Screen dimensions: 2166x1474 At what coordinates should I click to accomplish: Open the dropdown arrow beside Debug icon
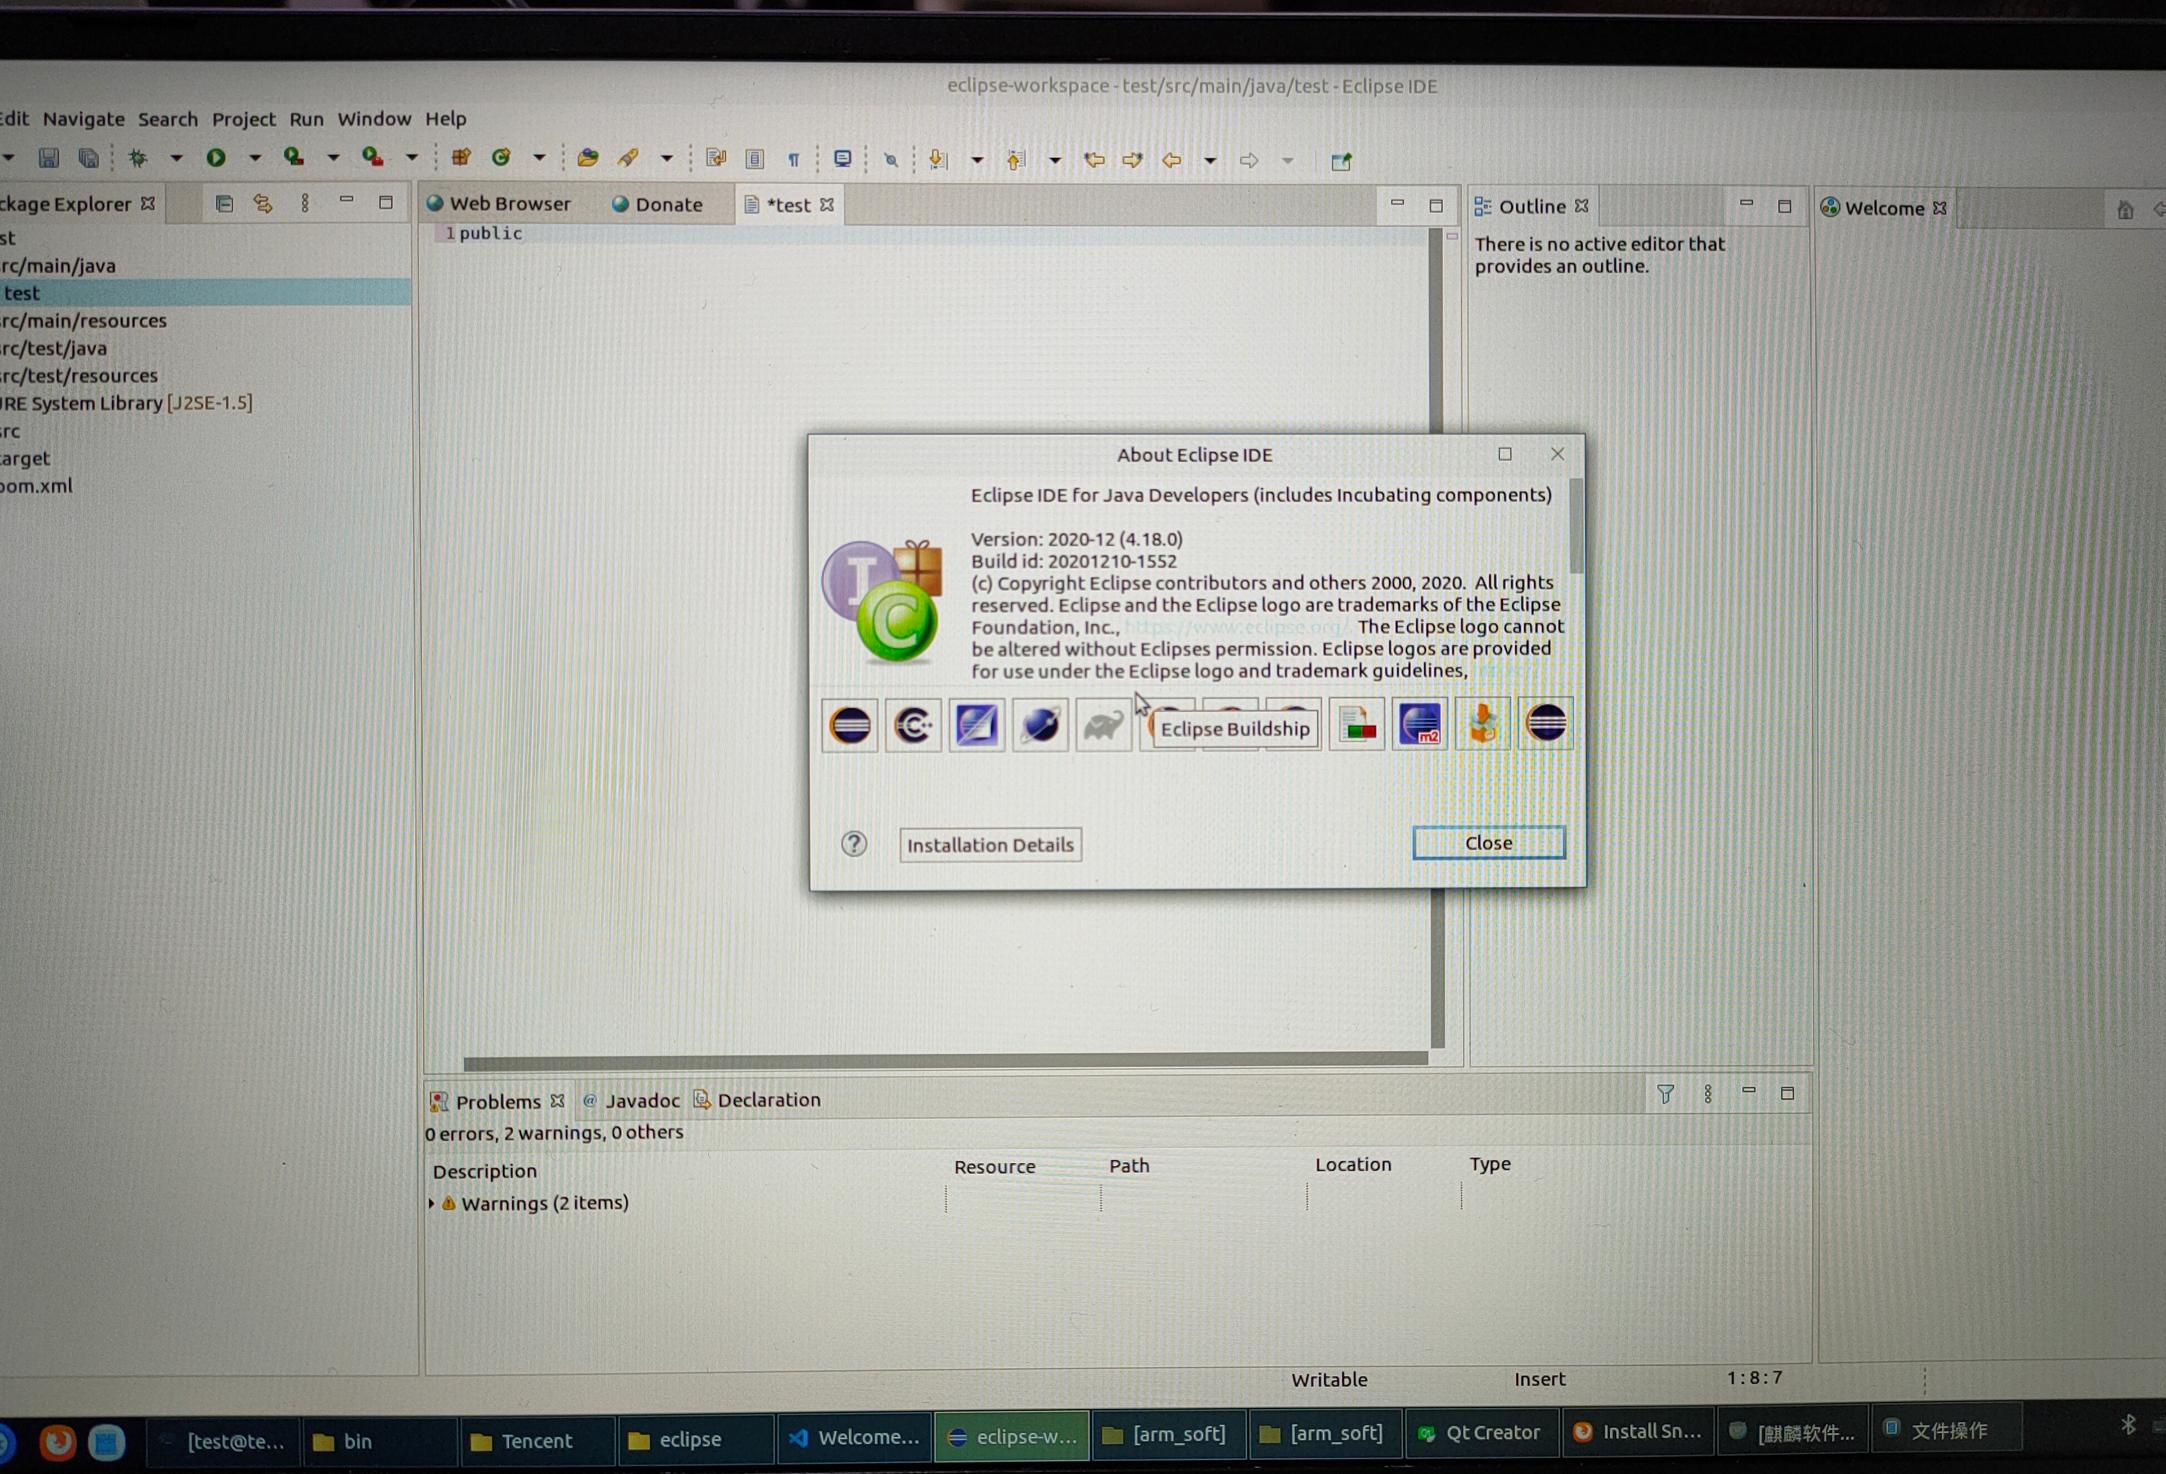point(176,158)
